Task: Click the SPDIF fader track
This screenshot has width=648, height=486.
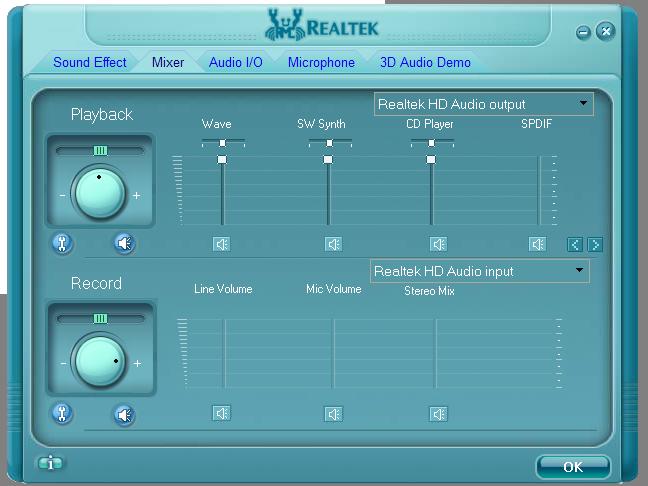Action: pyautogui.click(x=539, y=191)
